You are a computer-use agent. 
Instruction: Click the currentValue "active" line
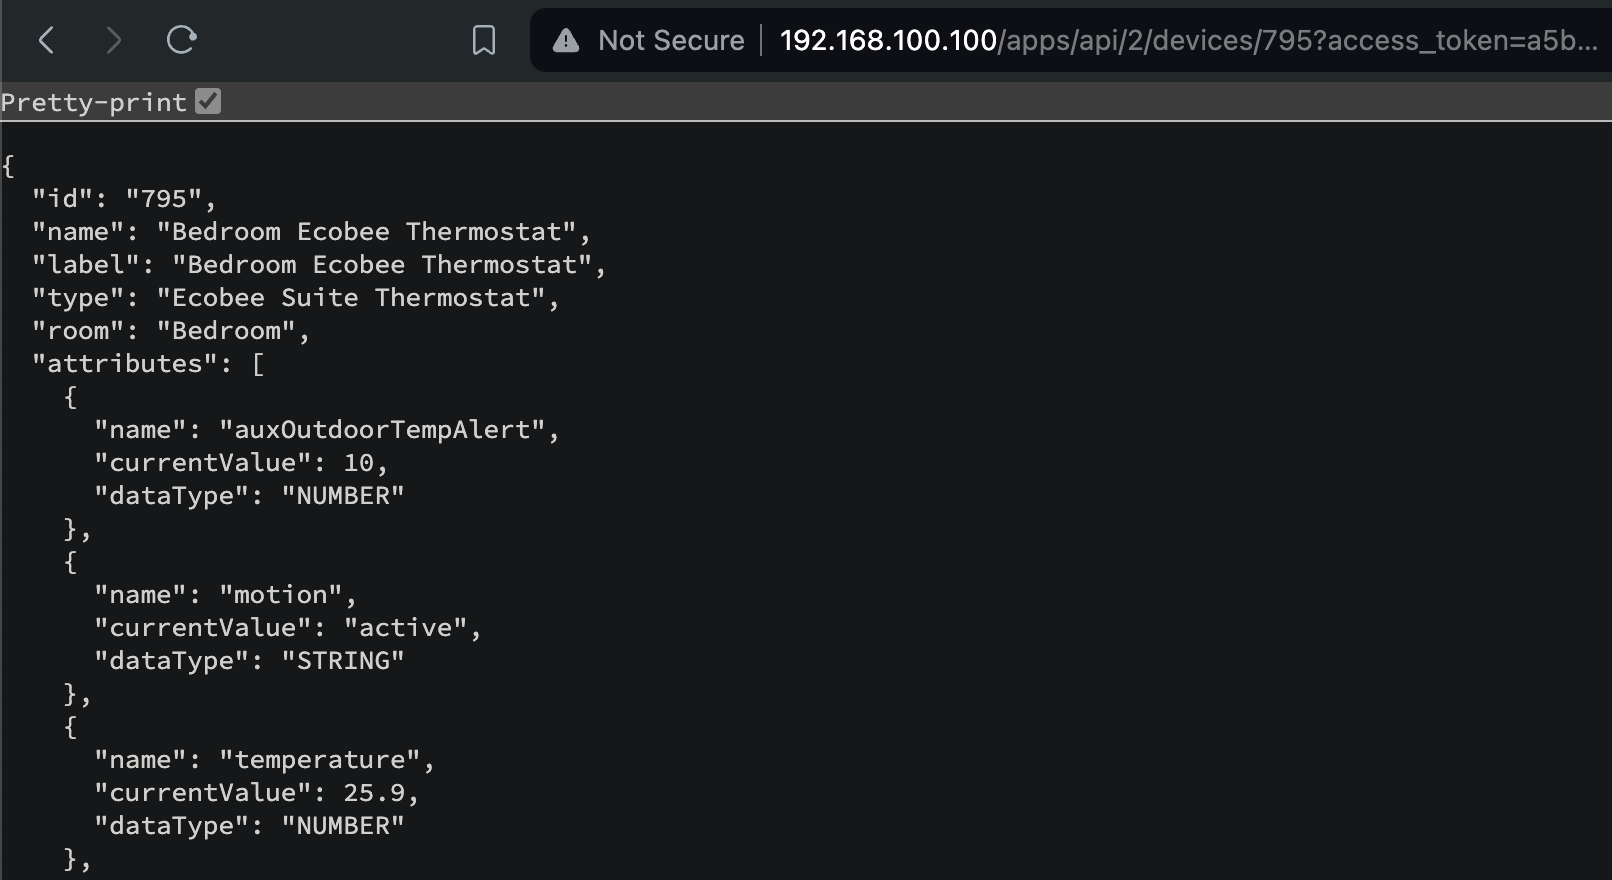tap(288, 627)
